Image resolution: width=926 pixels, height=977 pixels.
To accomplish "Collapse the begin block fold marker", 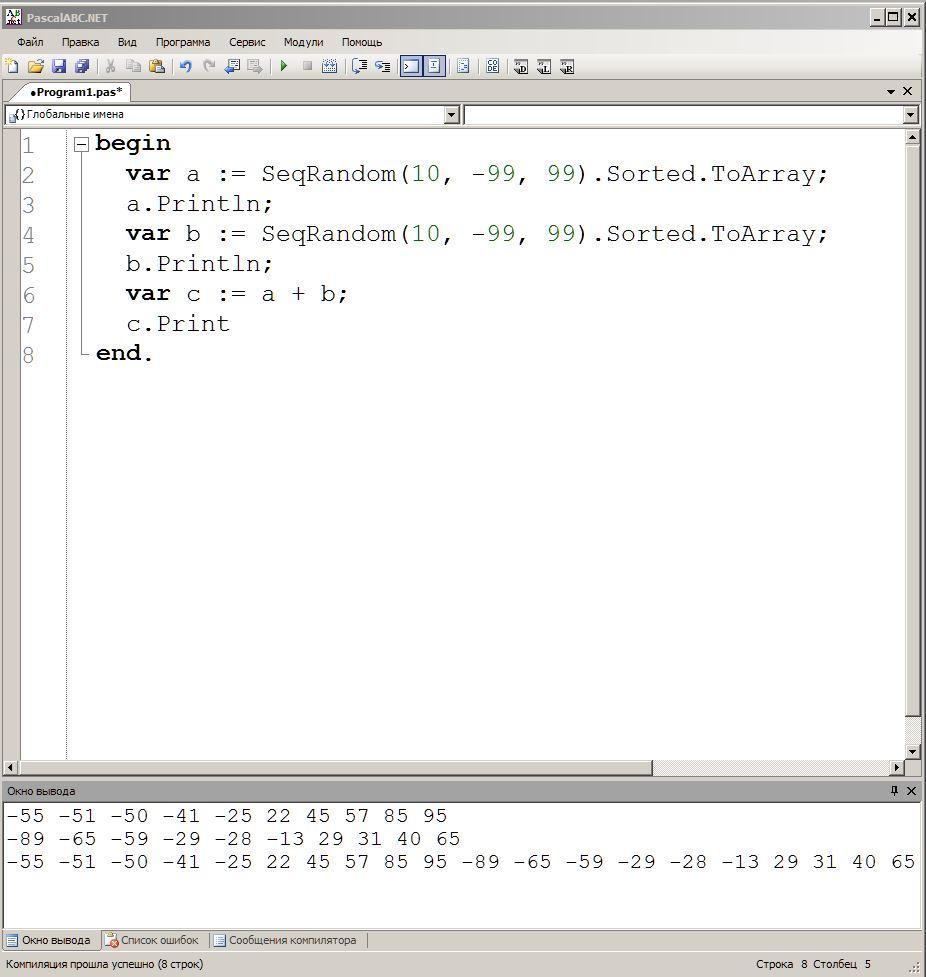I will (x=82, y=145).
